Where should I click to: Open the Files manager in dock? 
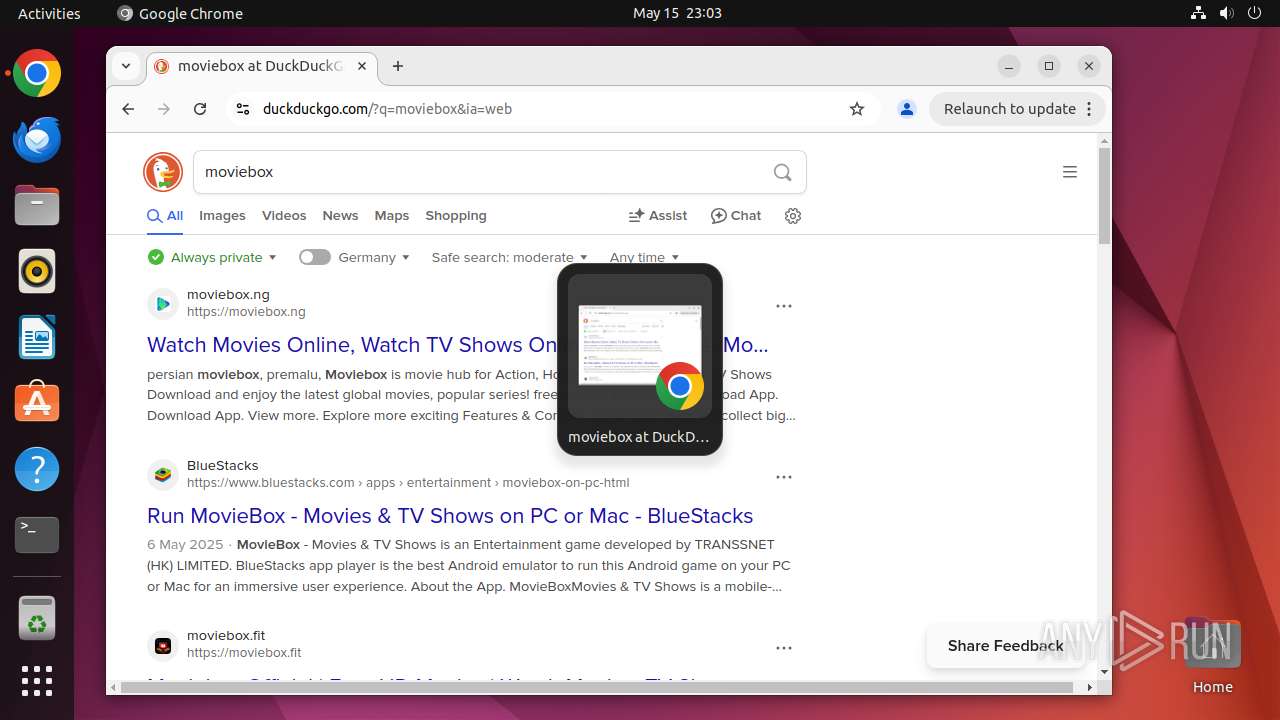click(x=37, y=206)
